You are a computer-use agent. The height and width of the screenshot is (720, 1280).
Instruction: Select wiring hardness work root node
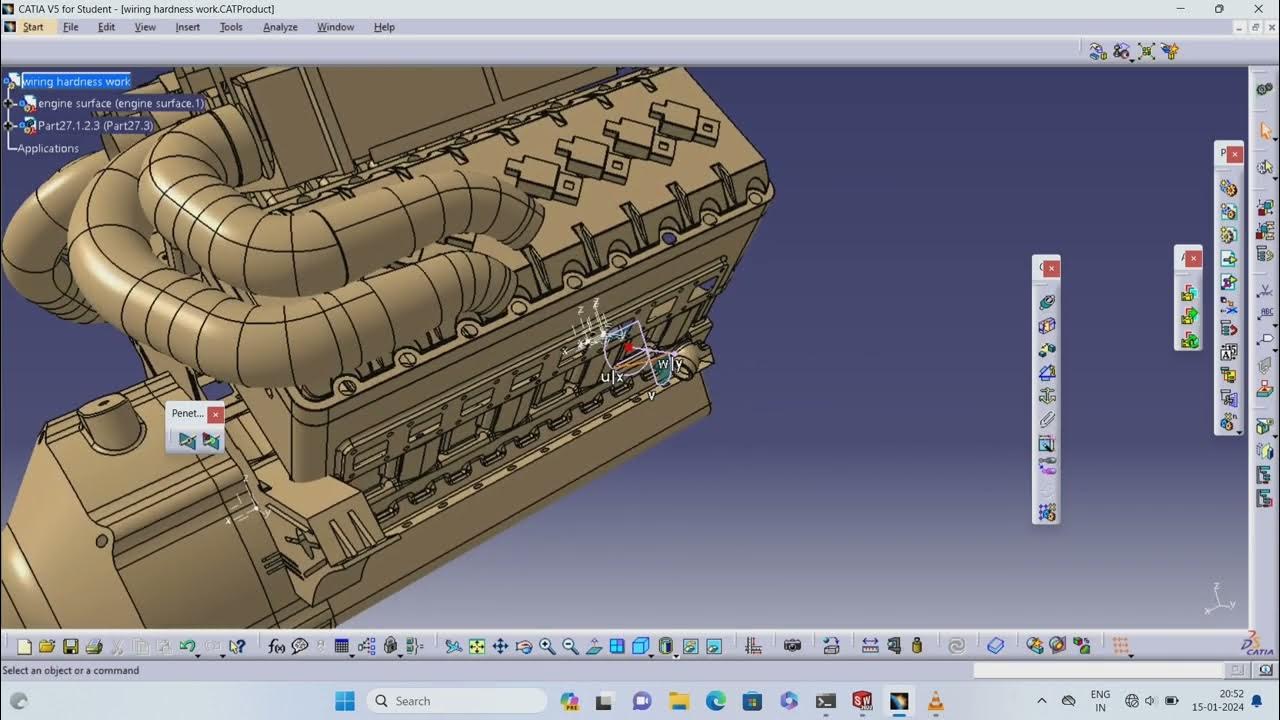pyautogui.click(x=77, y=81)
